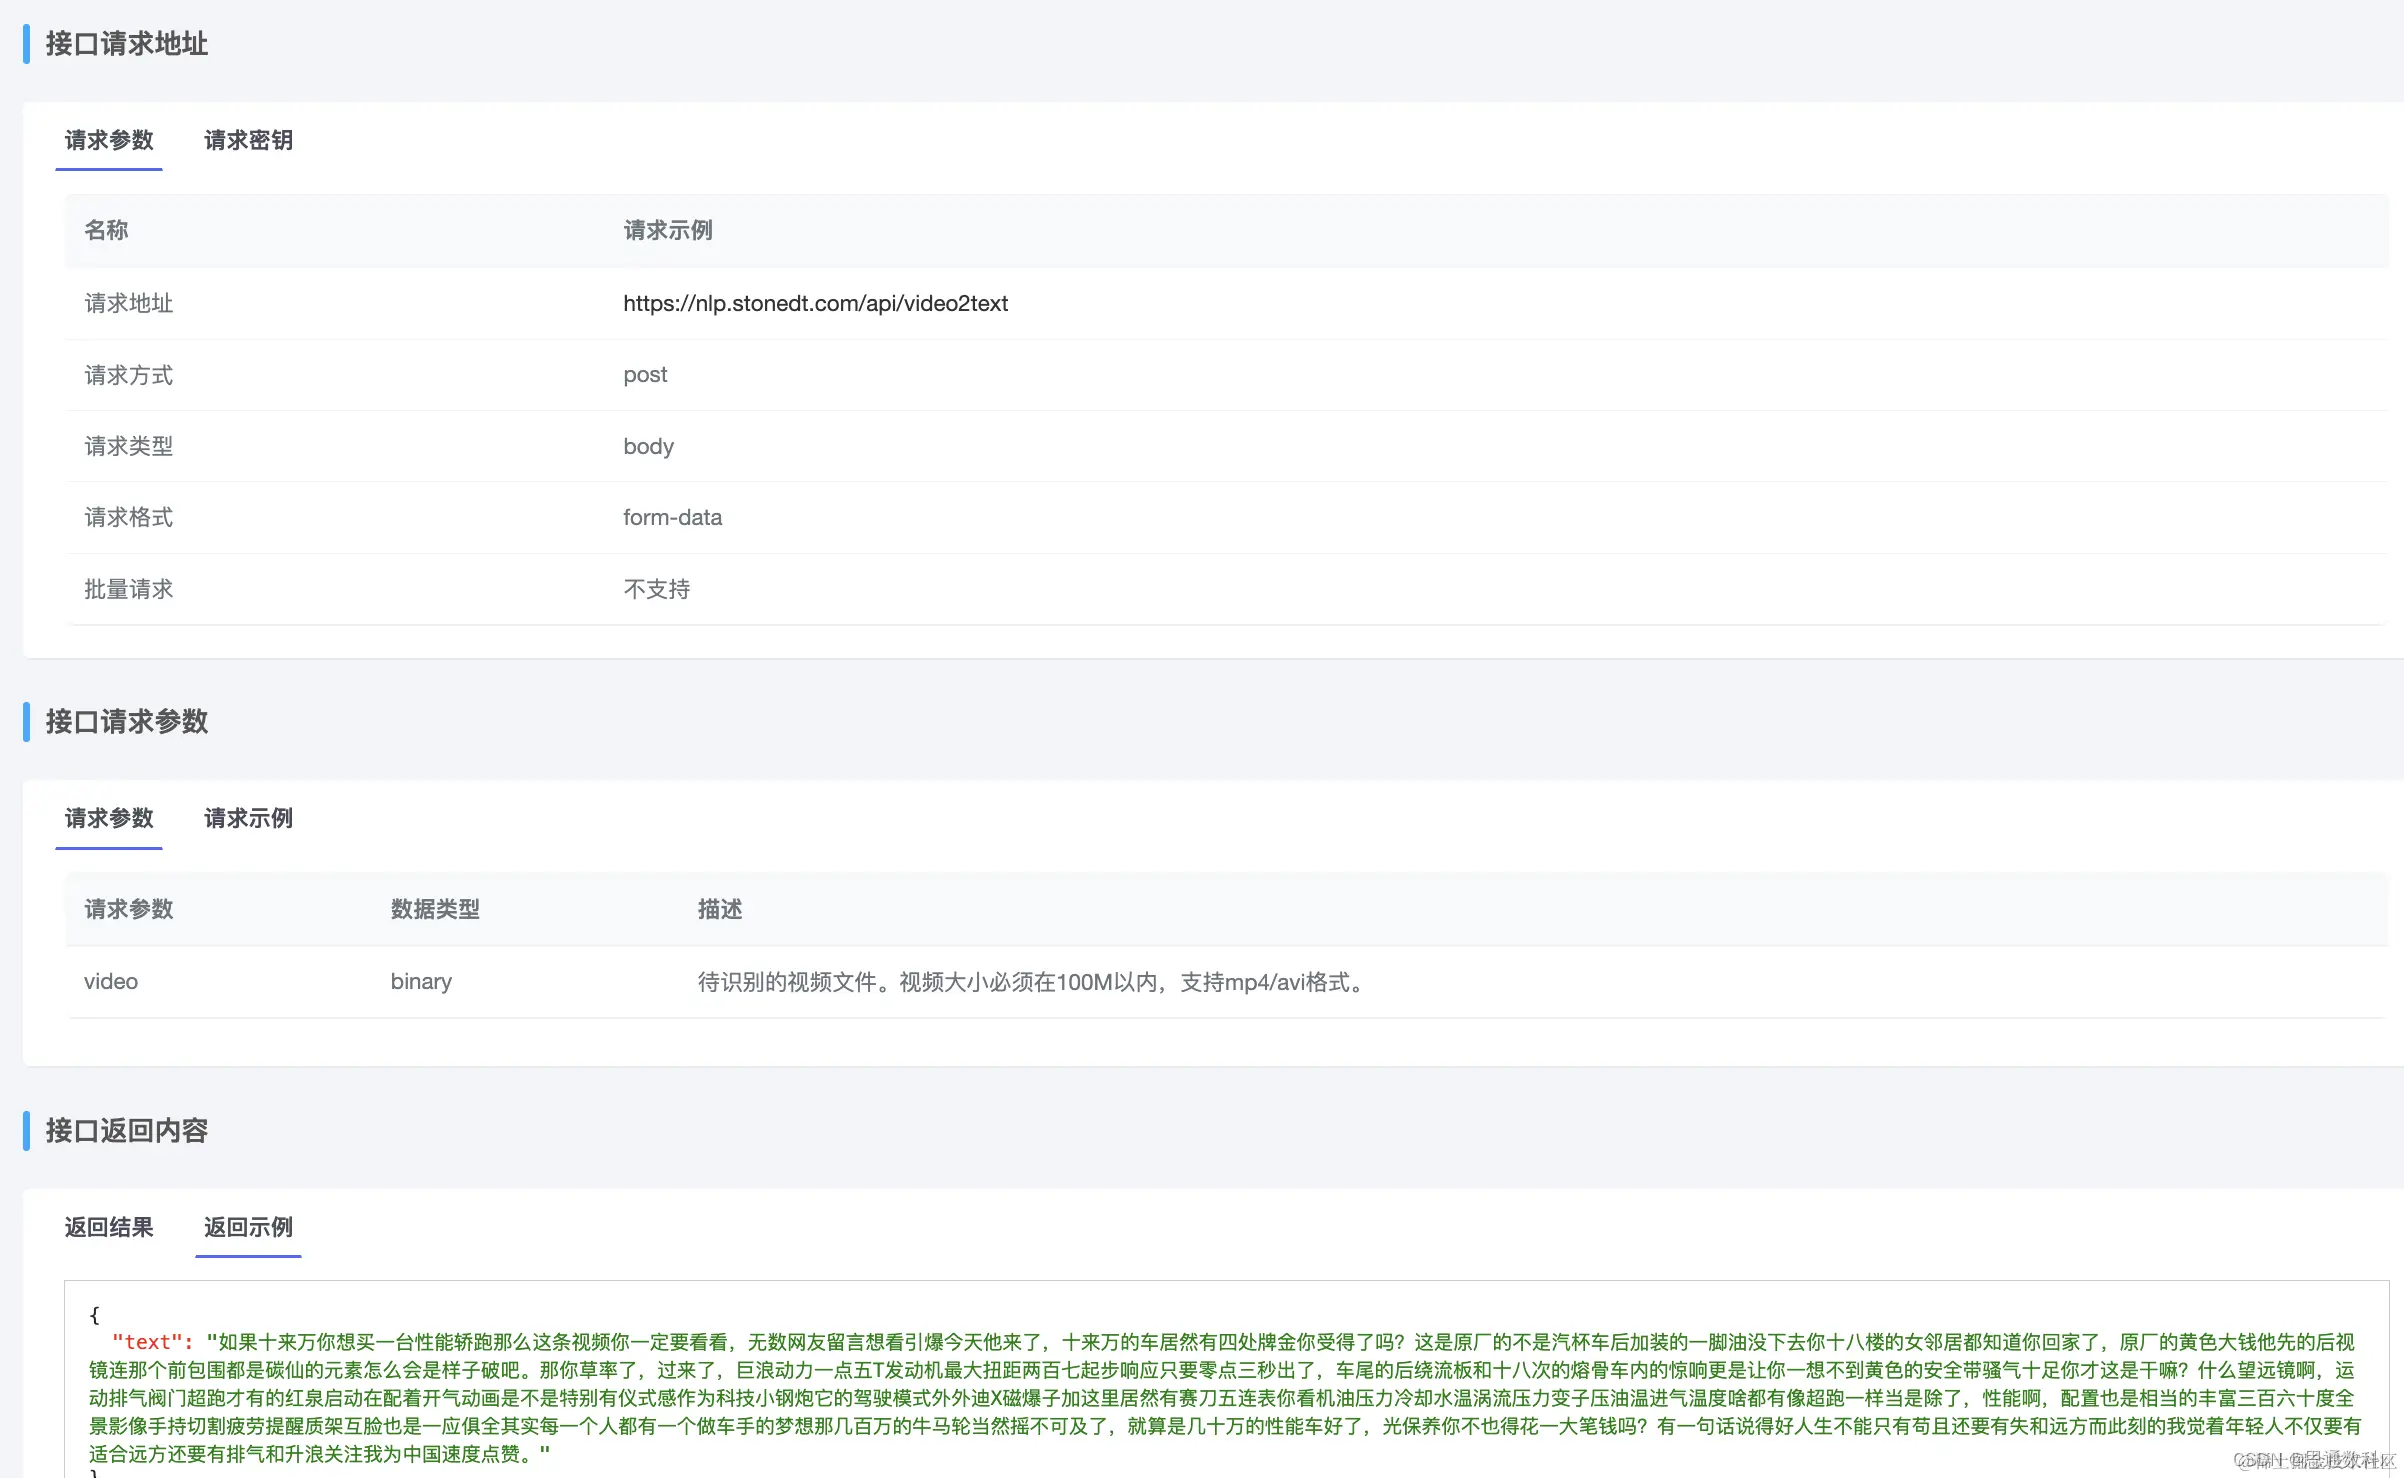Click the 数据类型 column header
The width and height of the screenshot is (2404, 1478).
coord(435,909)
